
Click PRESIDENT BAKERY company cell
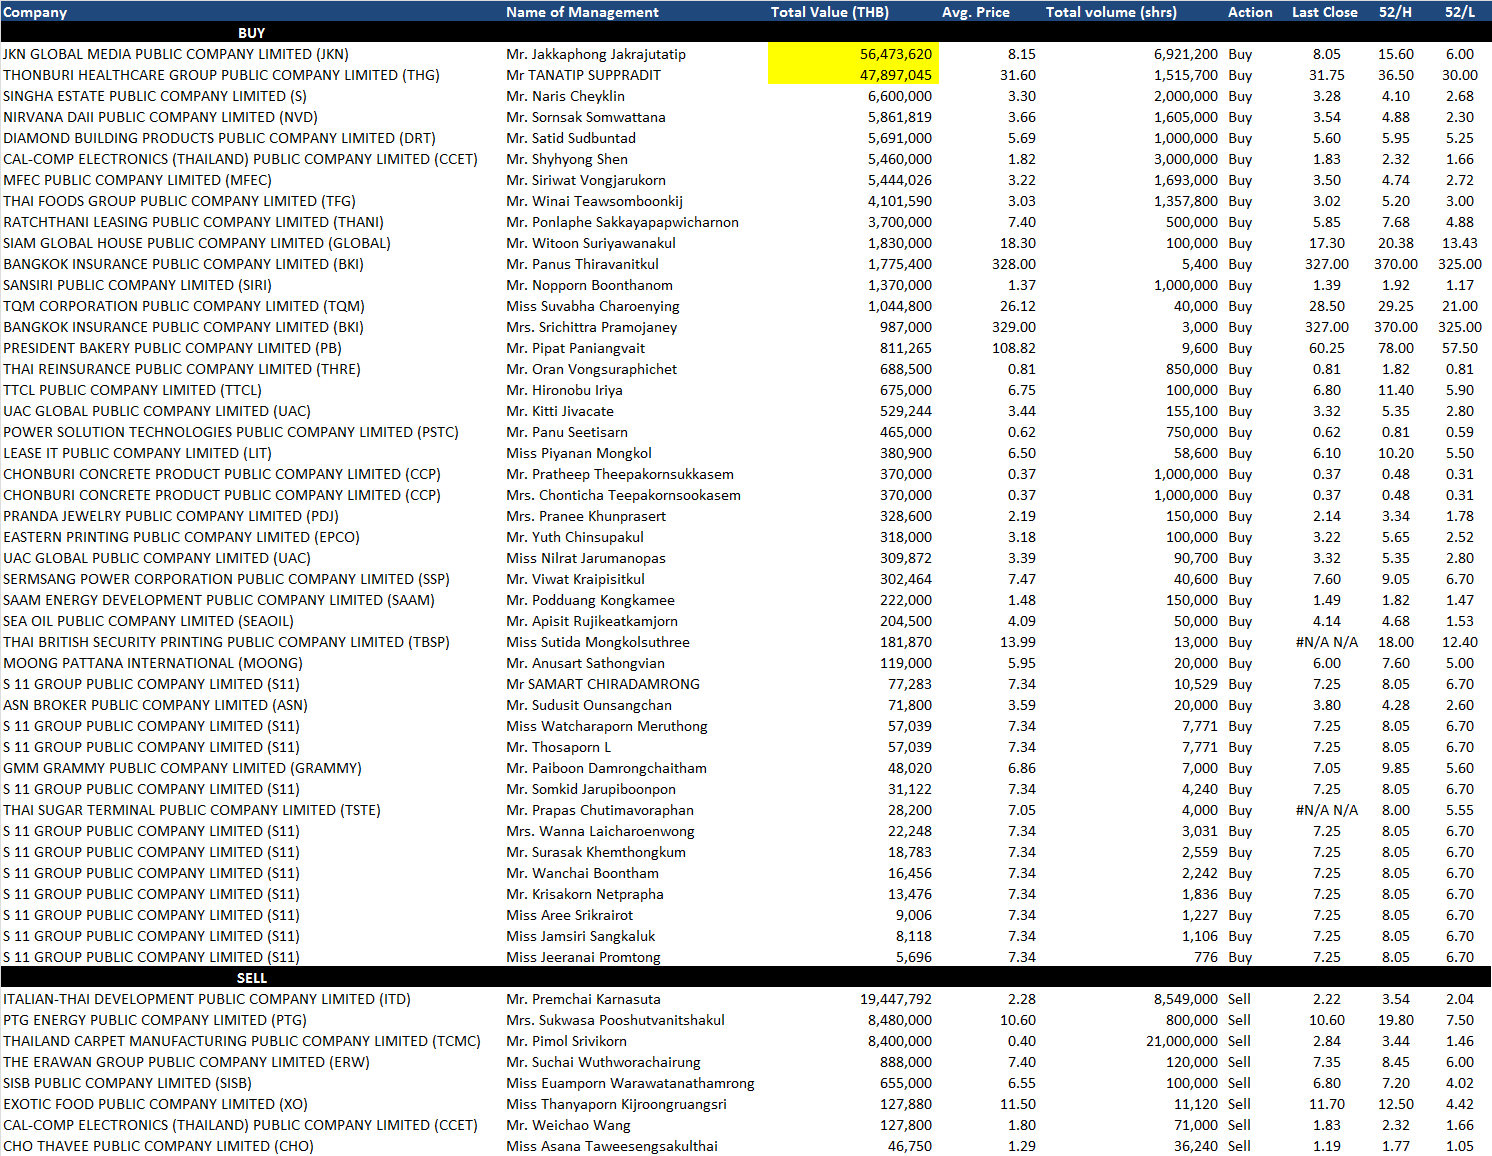pos(172,348)
